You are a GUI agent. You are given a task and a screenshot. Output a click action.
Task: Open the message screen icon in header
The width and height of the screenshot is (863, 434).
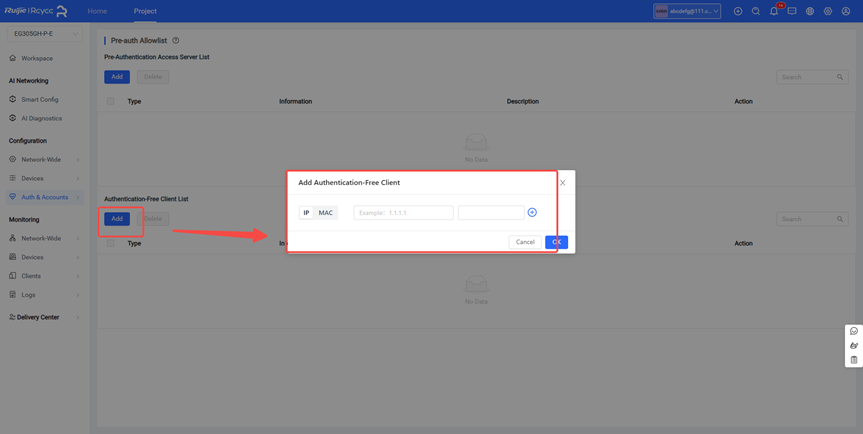tap(792, 11)
